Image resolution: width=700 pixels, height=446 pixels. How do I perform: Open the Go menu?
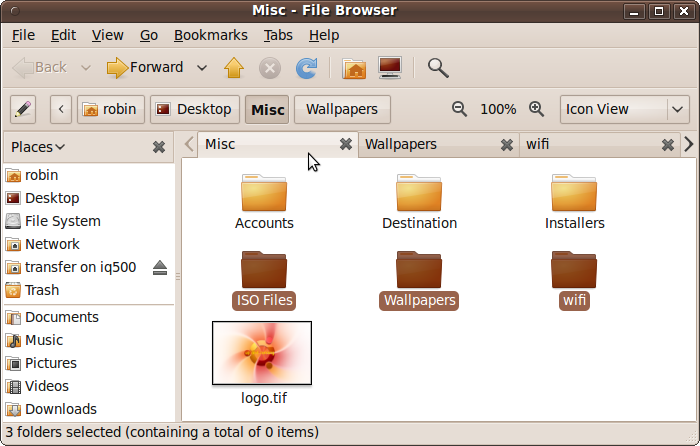[x=149, y=35]
